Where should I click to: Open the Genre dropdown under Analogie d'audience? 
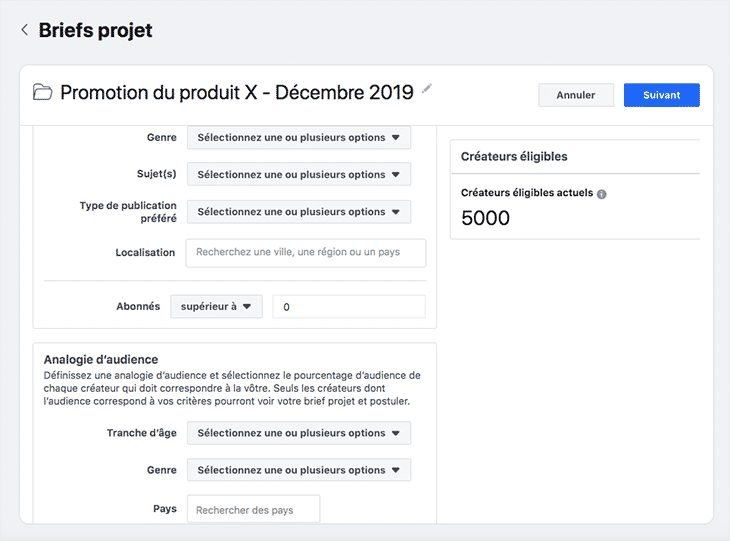pyautogui.click(x=298, y=470)
